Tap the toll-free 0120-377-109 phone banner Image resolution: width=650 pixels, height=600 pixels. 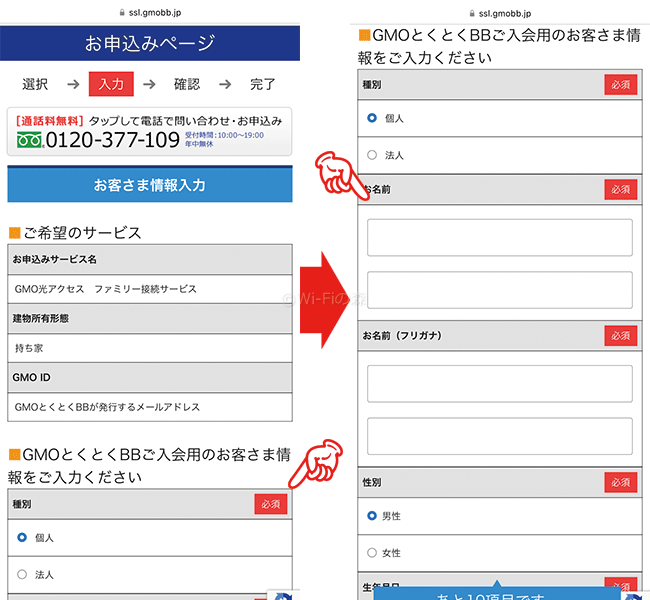click(x=149, y=132)
